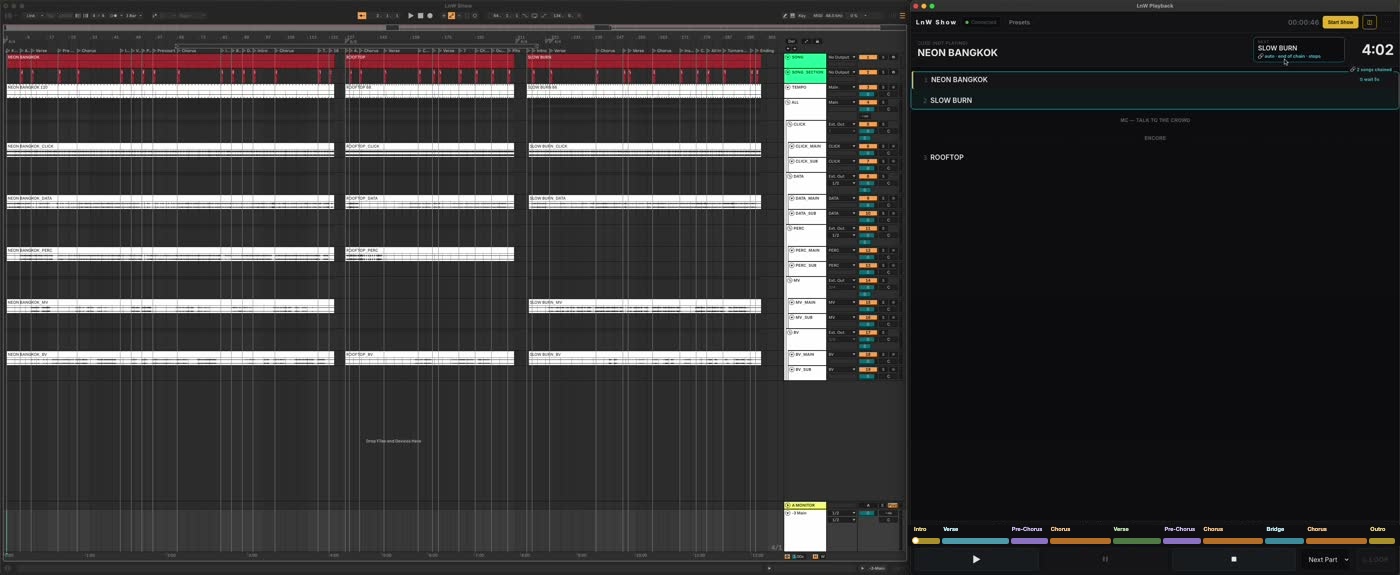Select NEON BANGKOK in the setlist
The width and height of the screenshot is (1400, 575).
(x=1155, y=79)
